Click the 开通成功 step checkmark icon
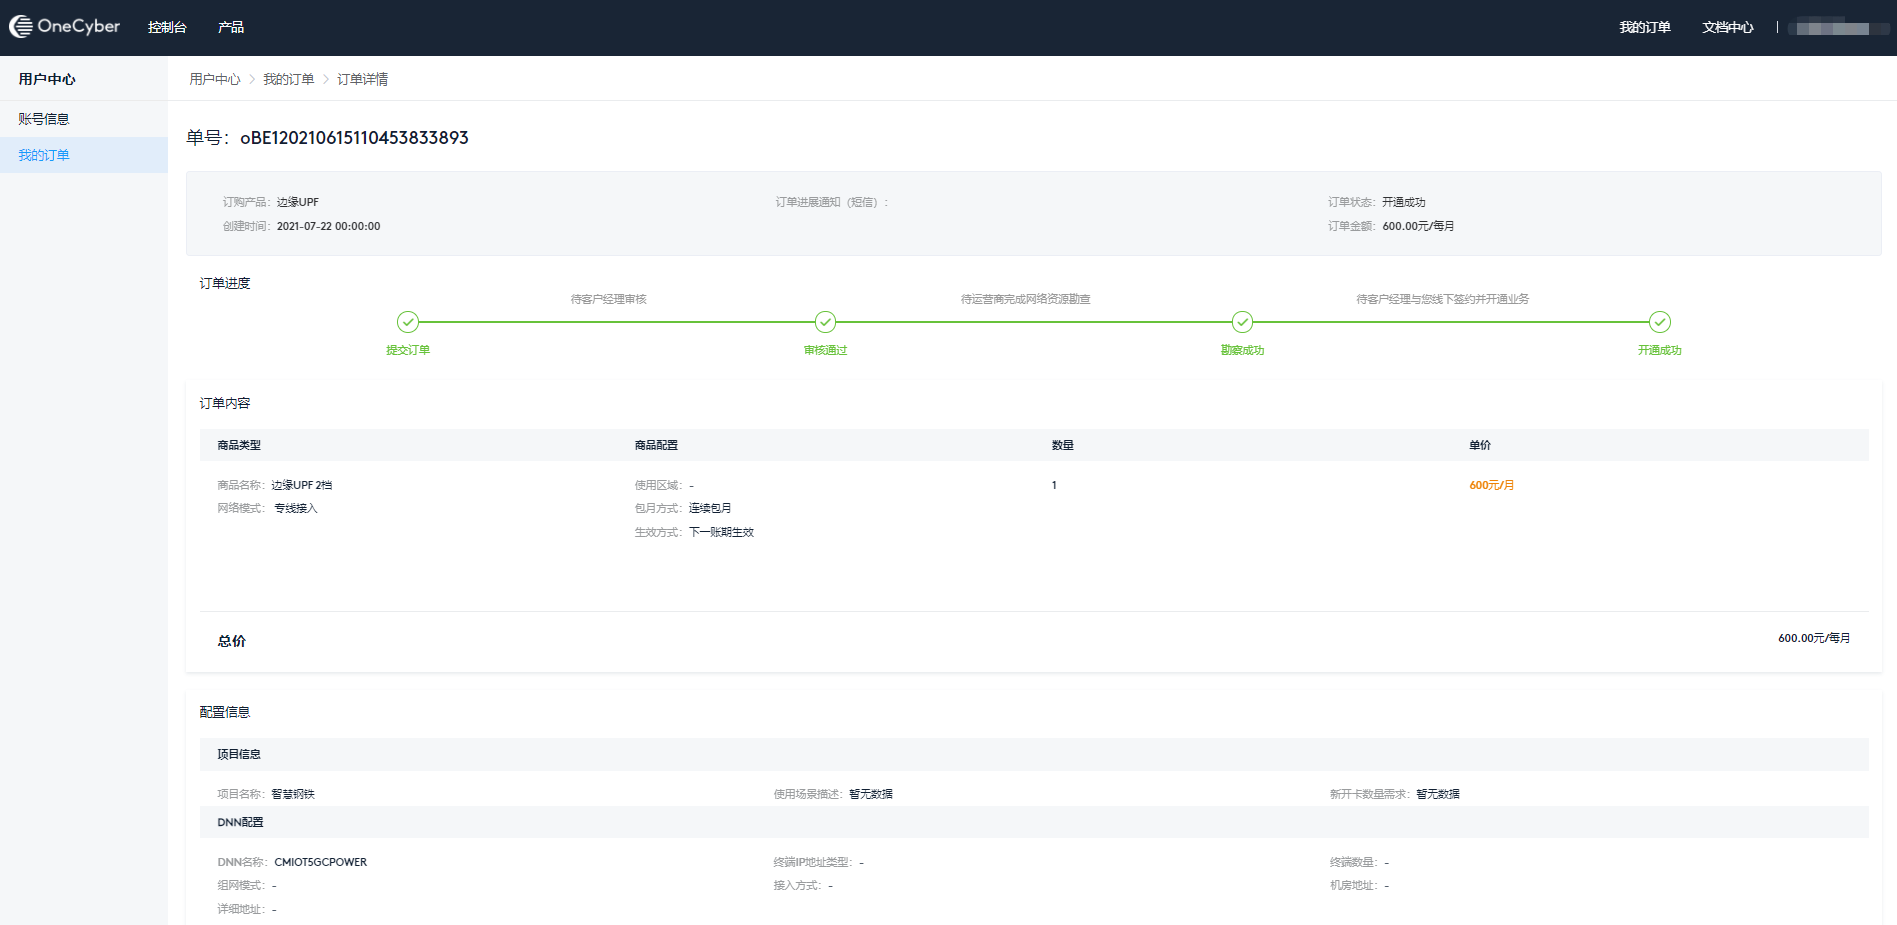This screenshot has height=925, width=1897. [x=1660, y=322]
